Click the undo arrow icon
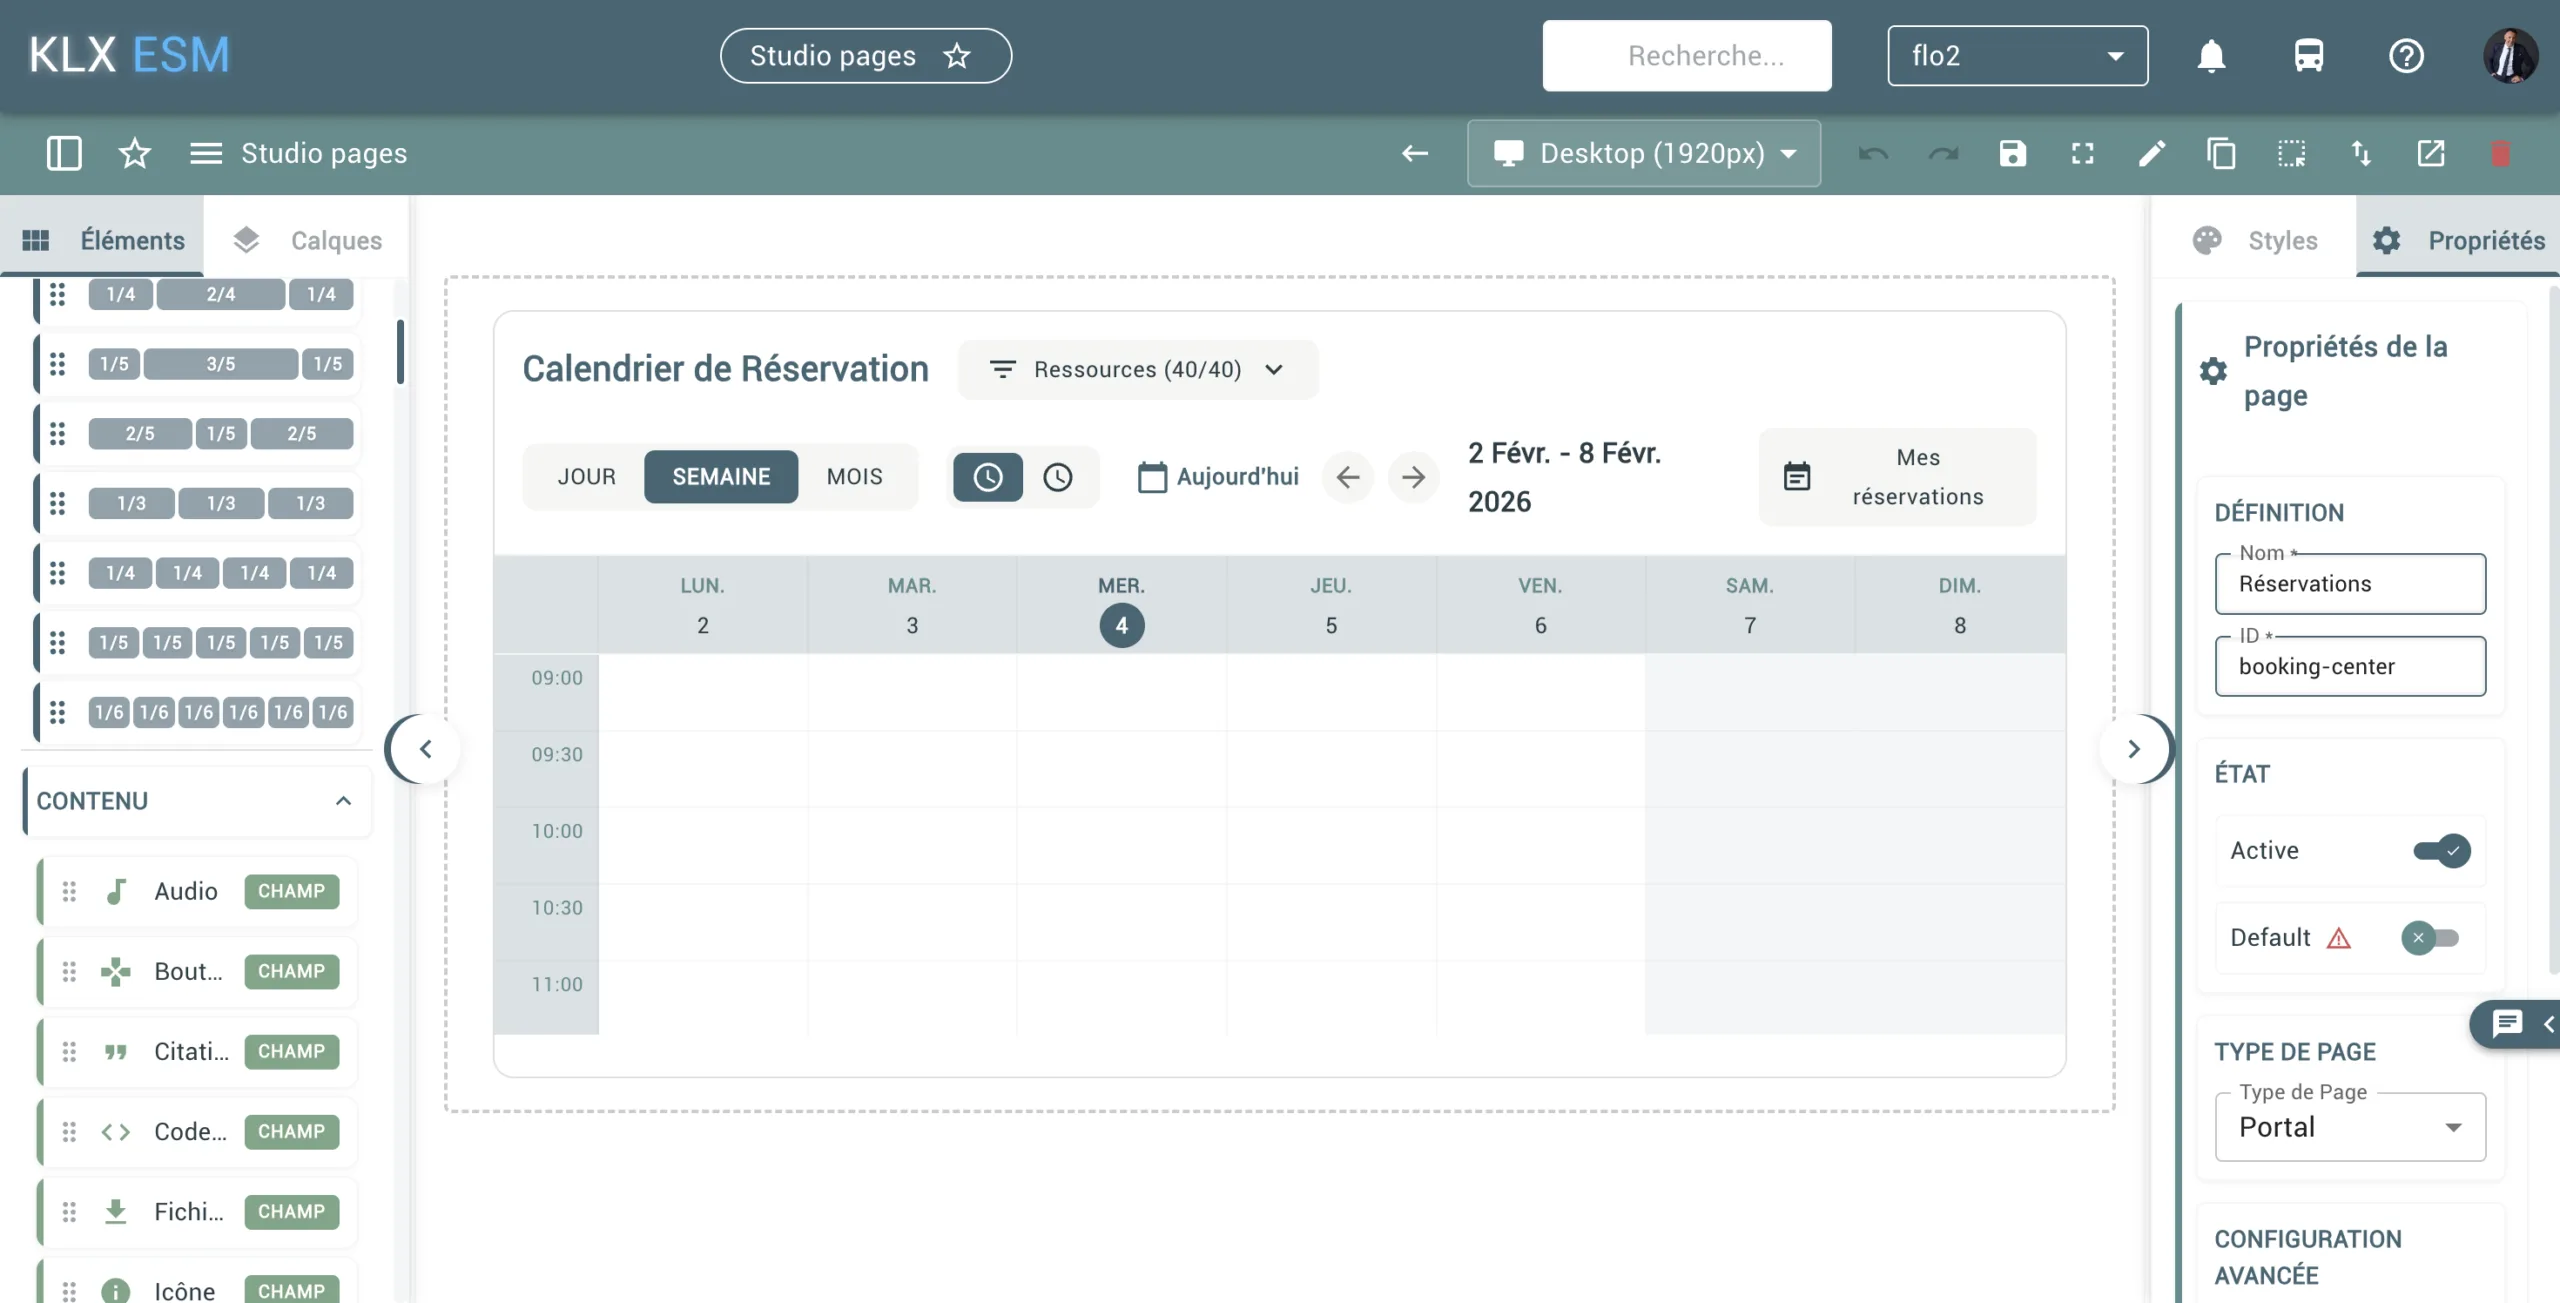 click(1873, 153)
